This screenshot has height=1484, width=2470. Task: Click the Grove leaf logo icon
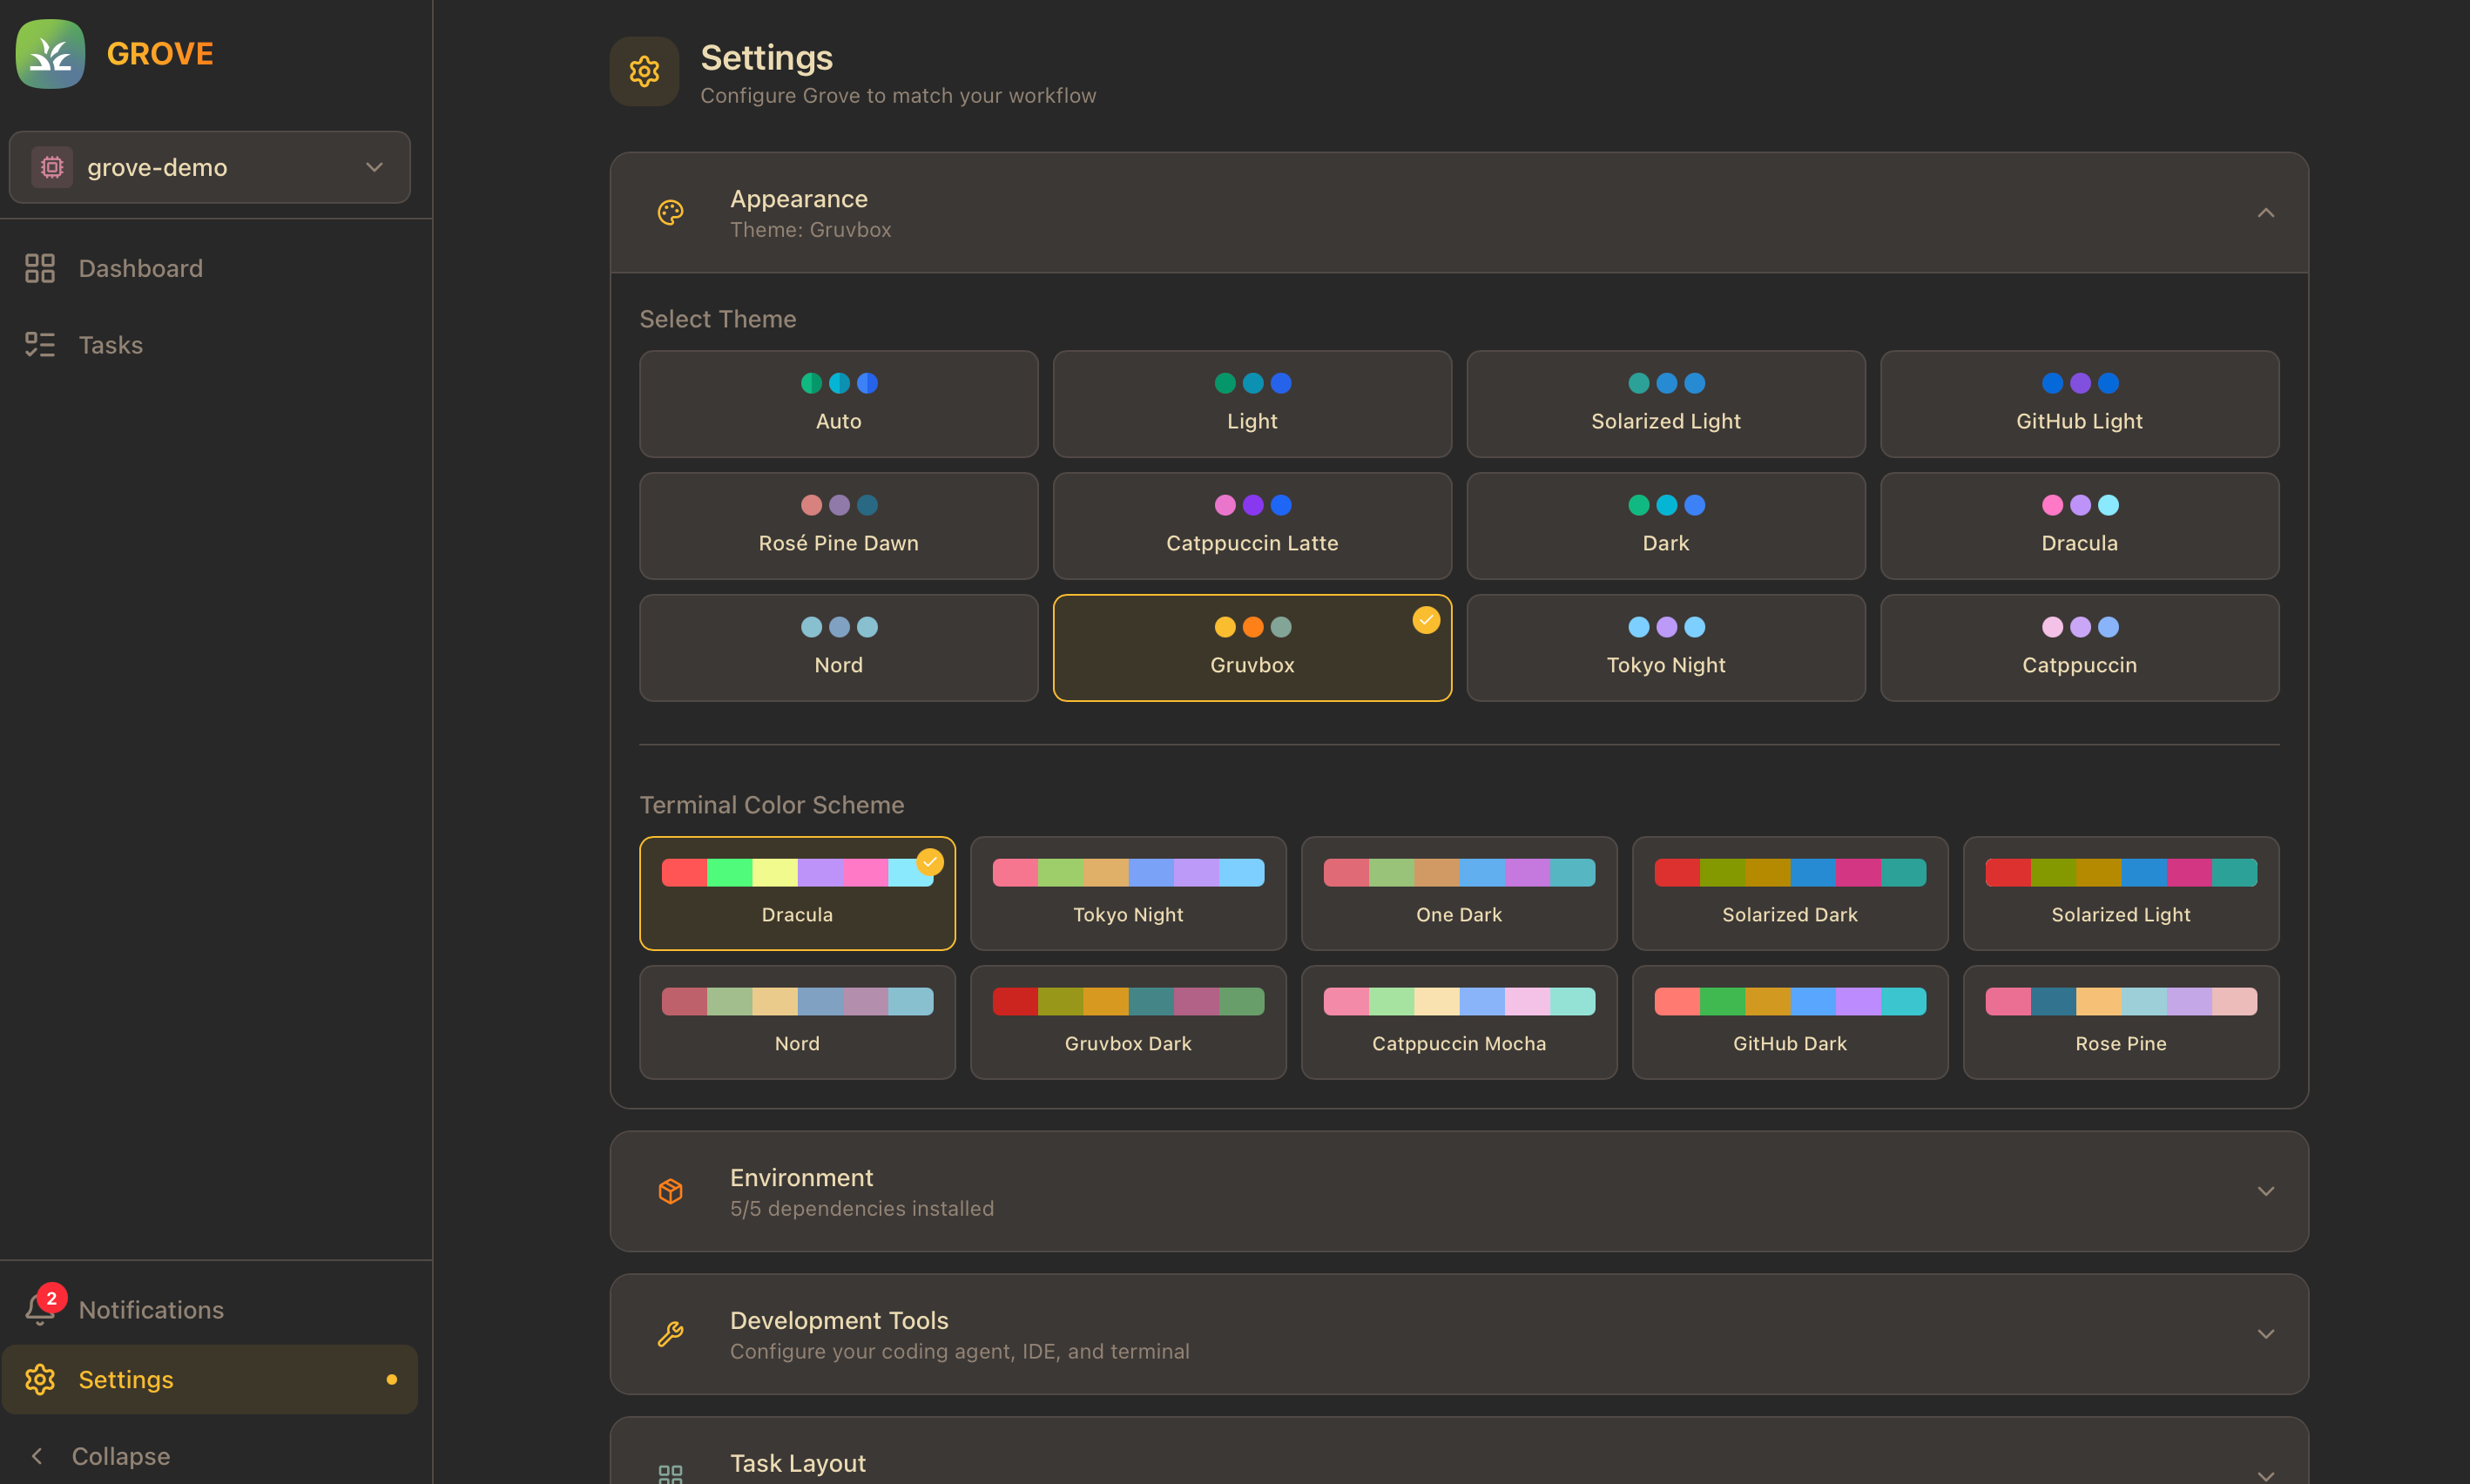50,54
